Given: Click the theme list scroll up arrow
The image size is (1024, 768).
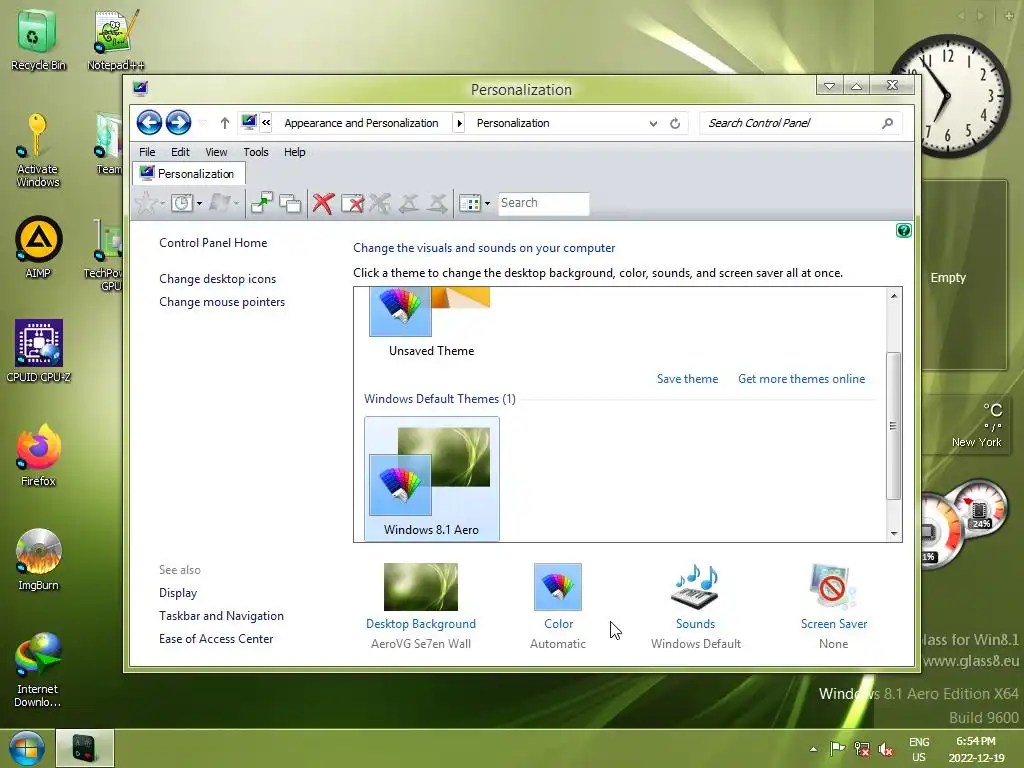Looking at the screenshot, I should 894,296.
